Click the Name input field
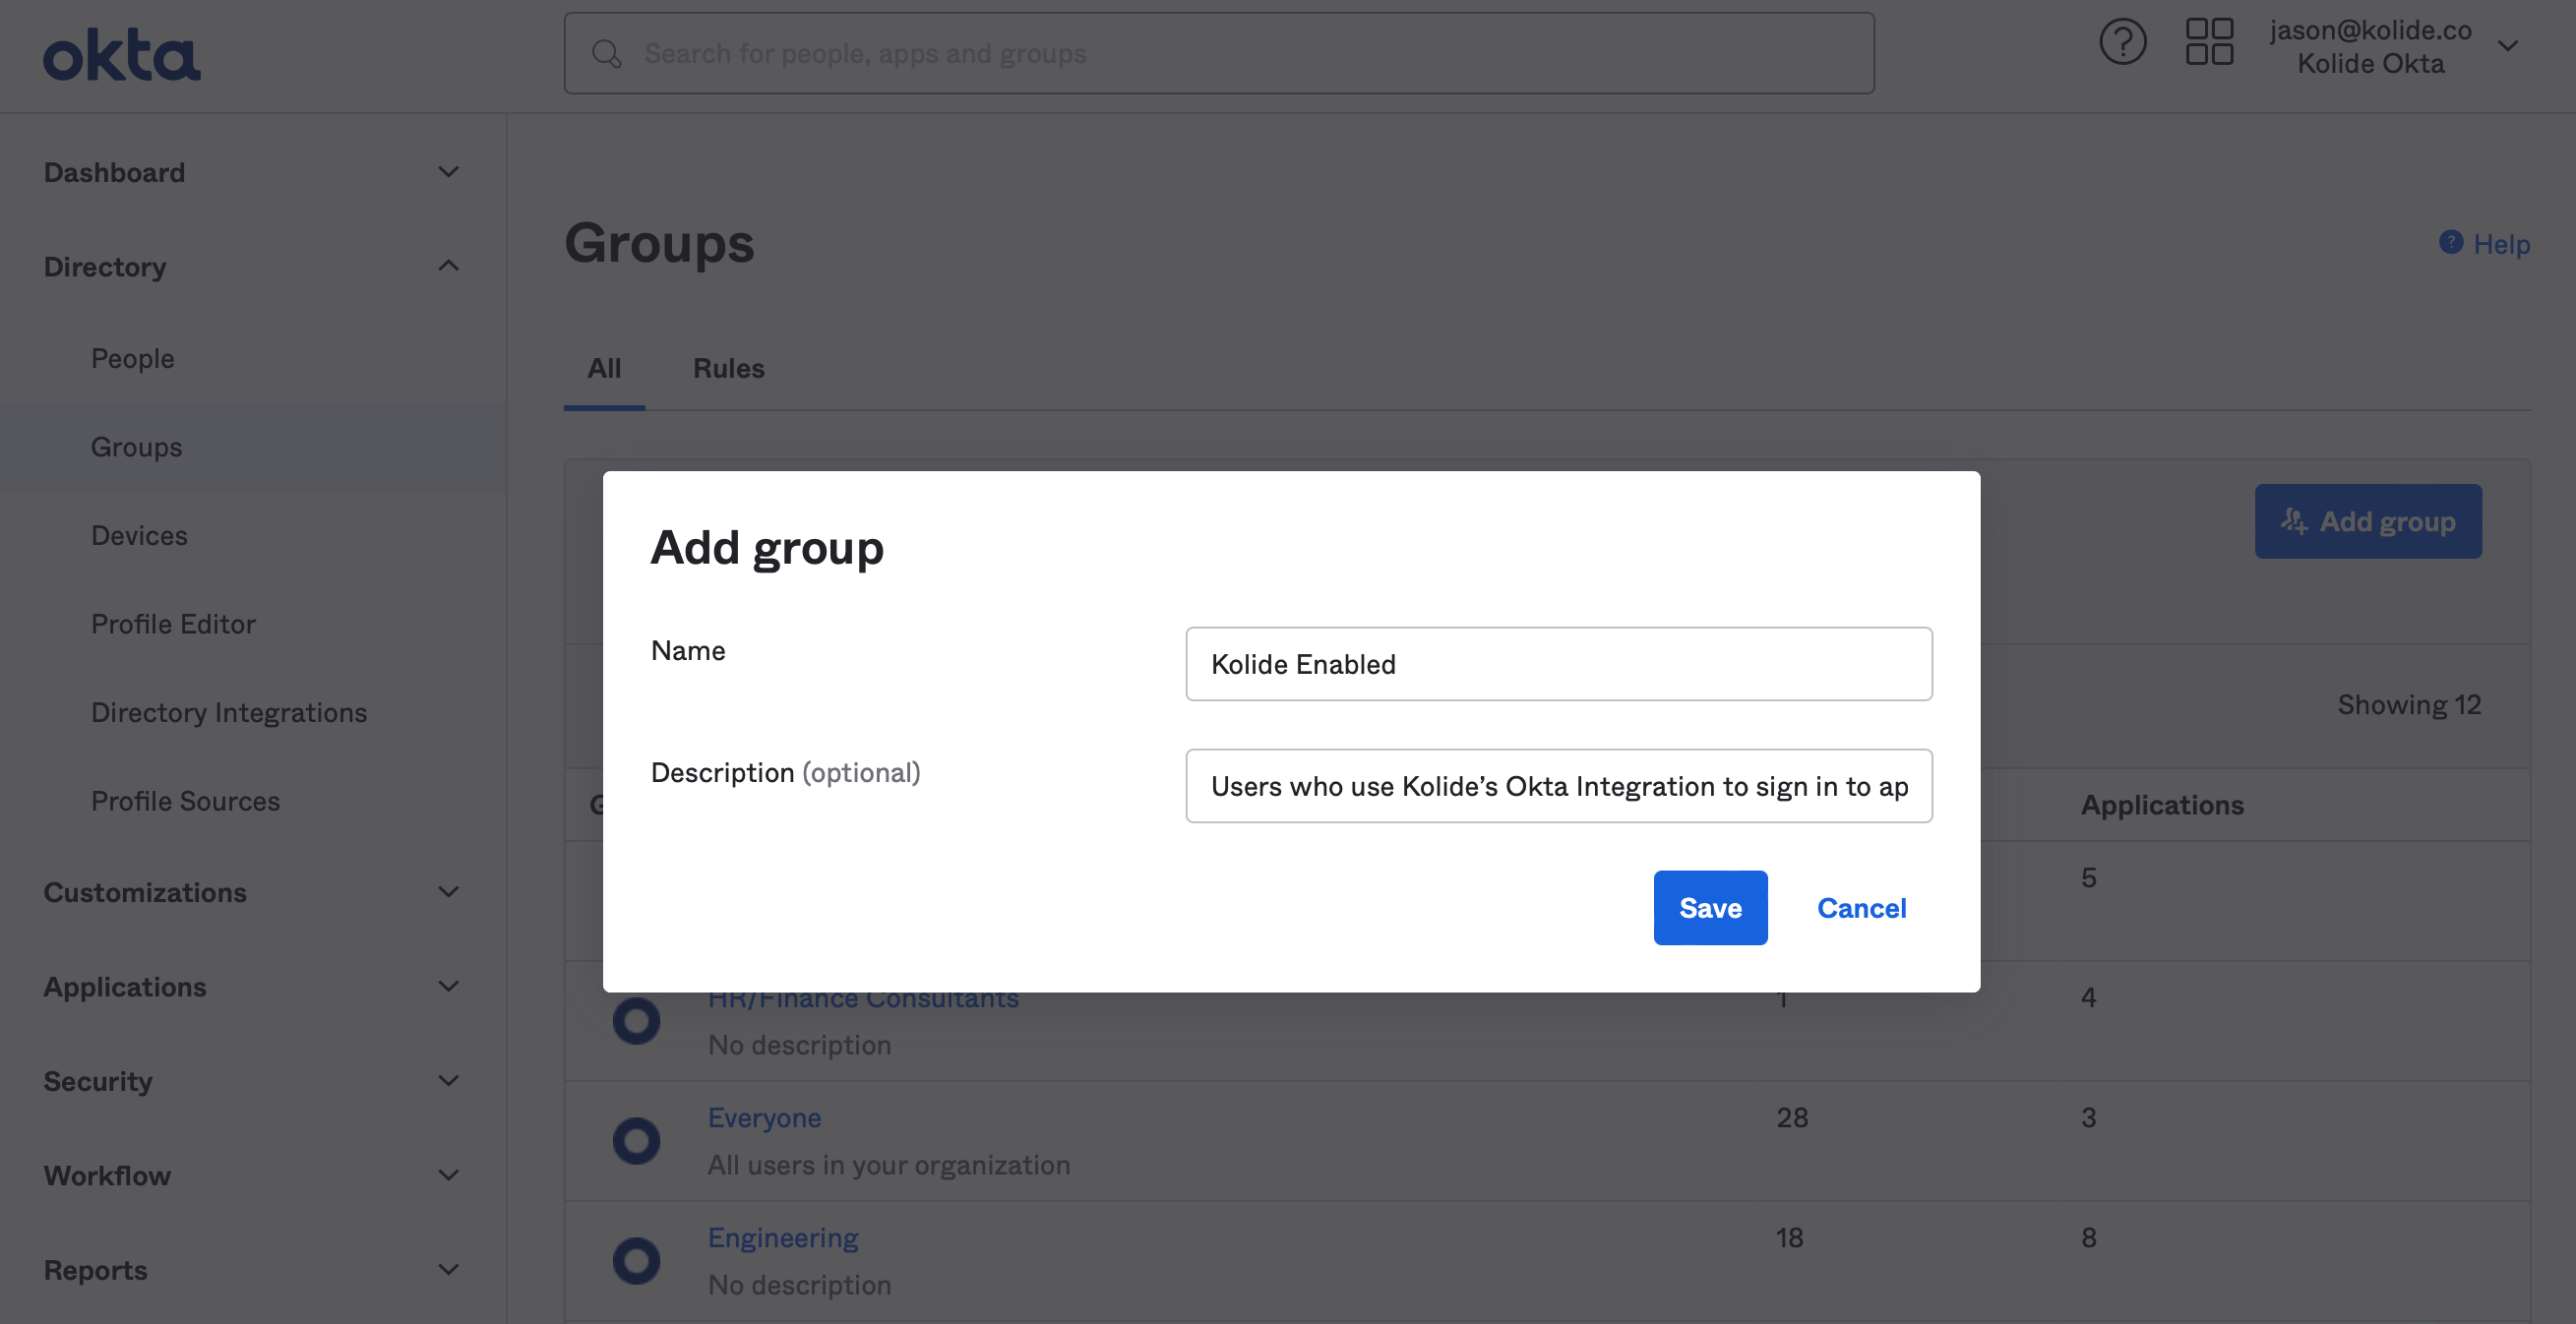 [1558, 664]
